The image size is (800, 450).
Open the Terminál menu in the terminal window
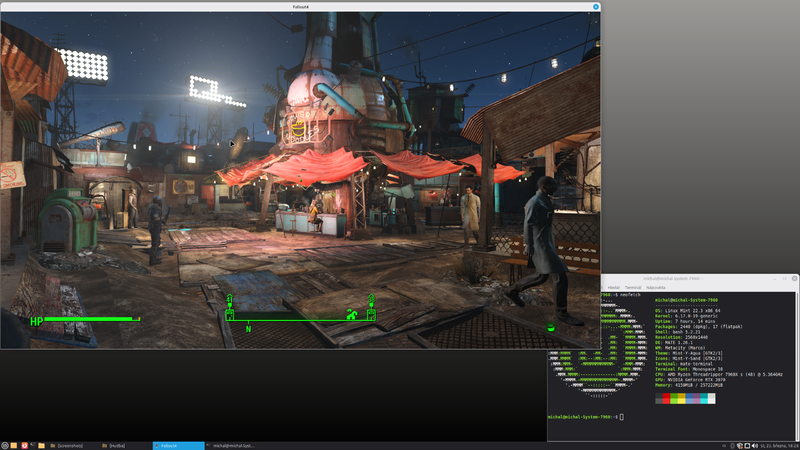(x=633, y=287)
